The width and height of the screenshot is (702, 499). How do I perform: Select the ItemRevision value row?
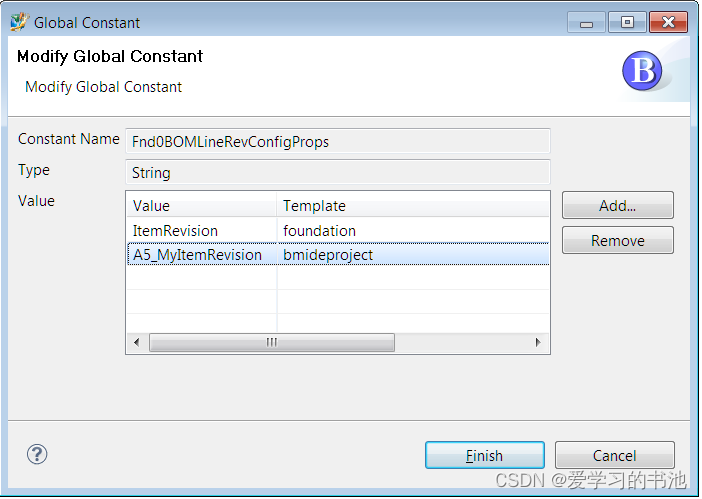[175, 230]
